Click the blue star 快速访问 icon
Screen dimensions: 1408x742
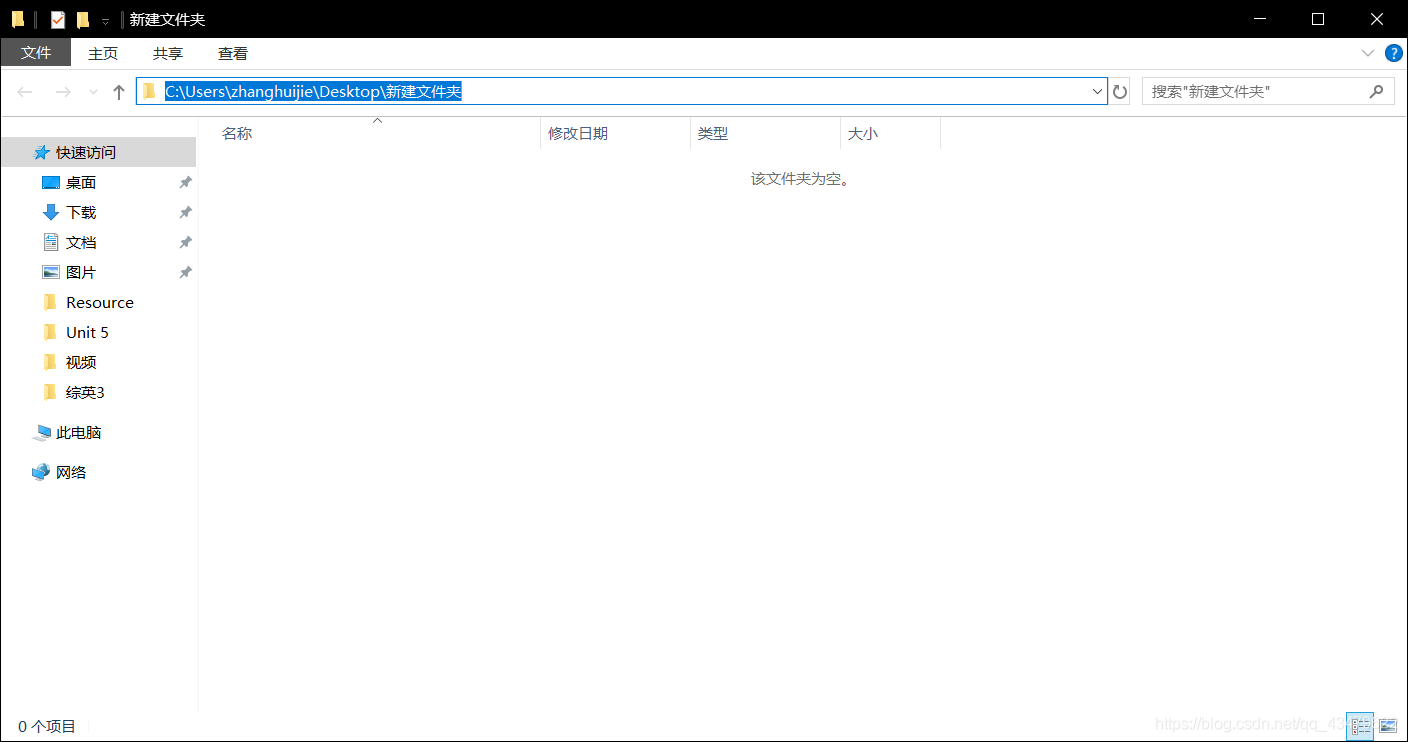coord(41,152)
